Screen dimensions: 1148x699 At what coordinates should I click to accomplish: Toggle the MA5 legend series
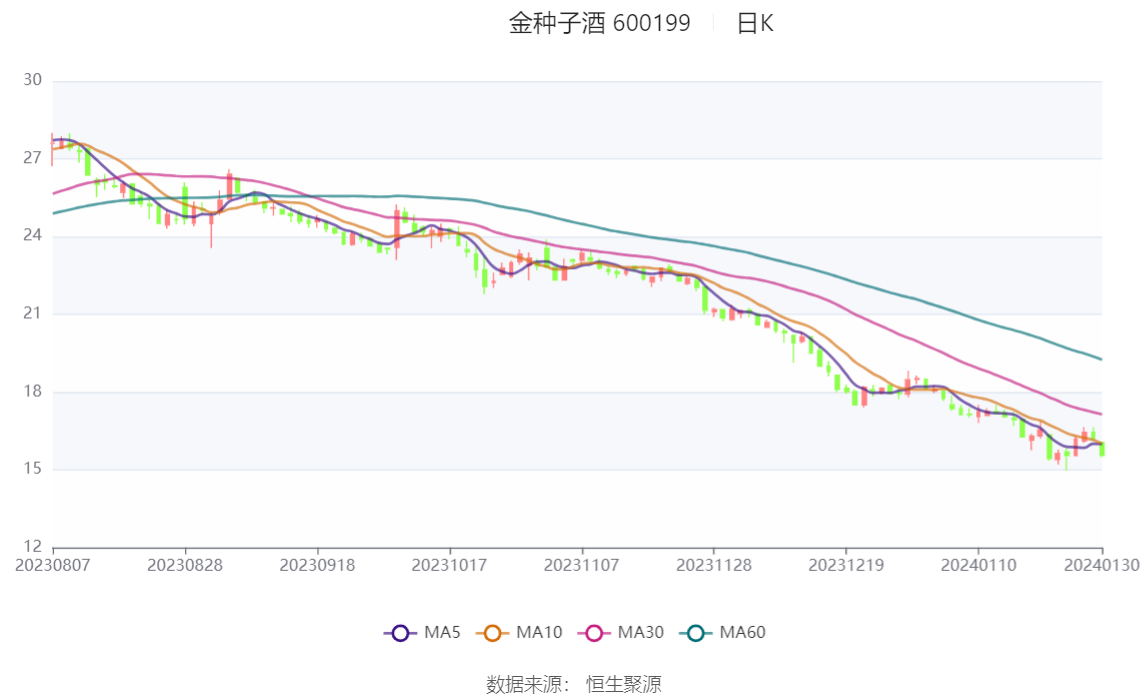pos(409,632)
